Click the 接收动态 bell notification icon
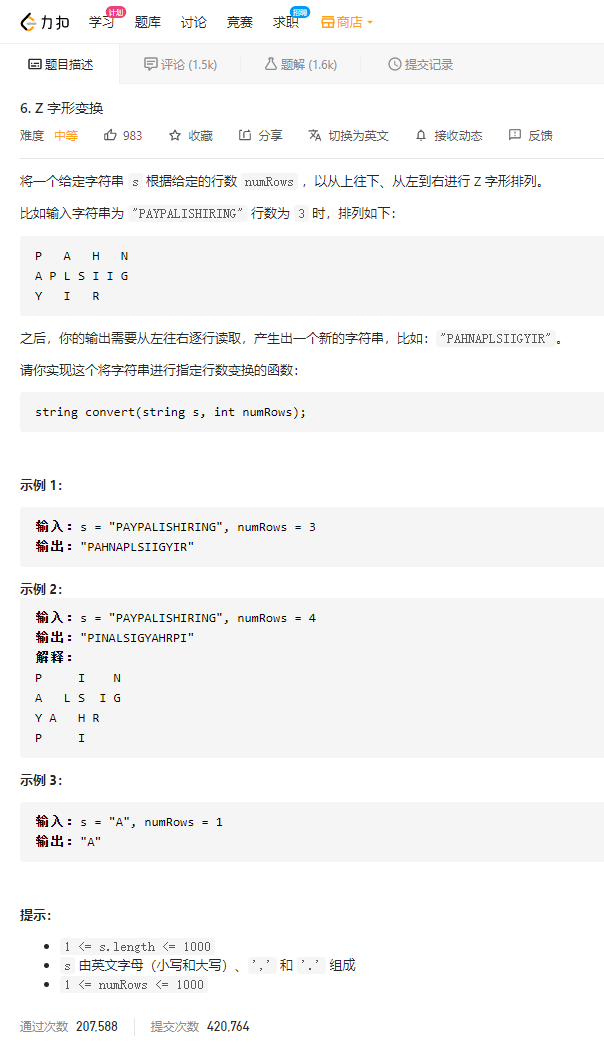This screenshot has width=604, height=1046. pyautogui.click(x=420, y=135)
